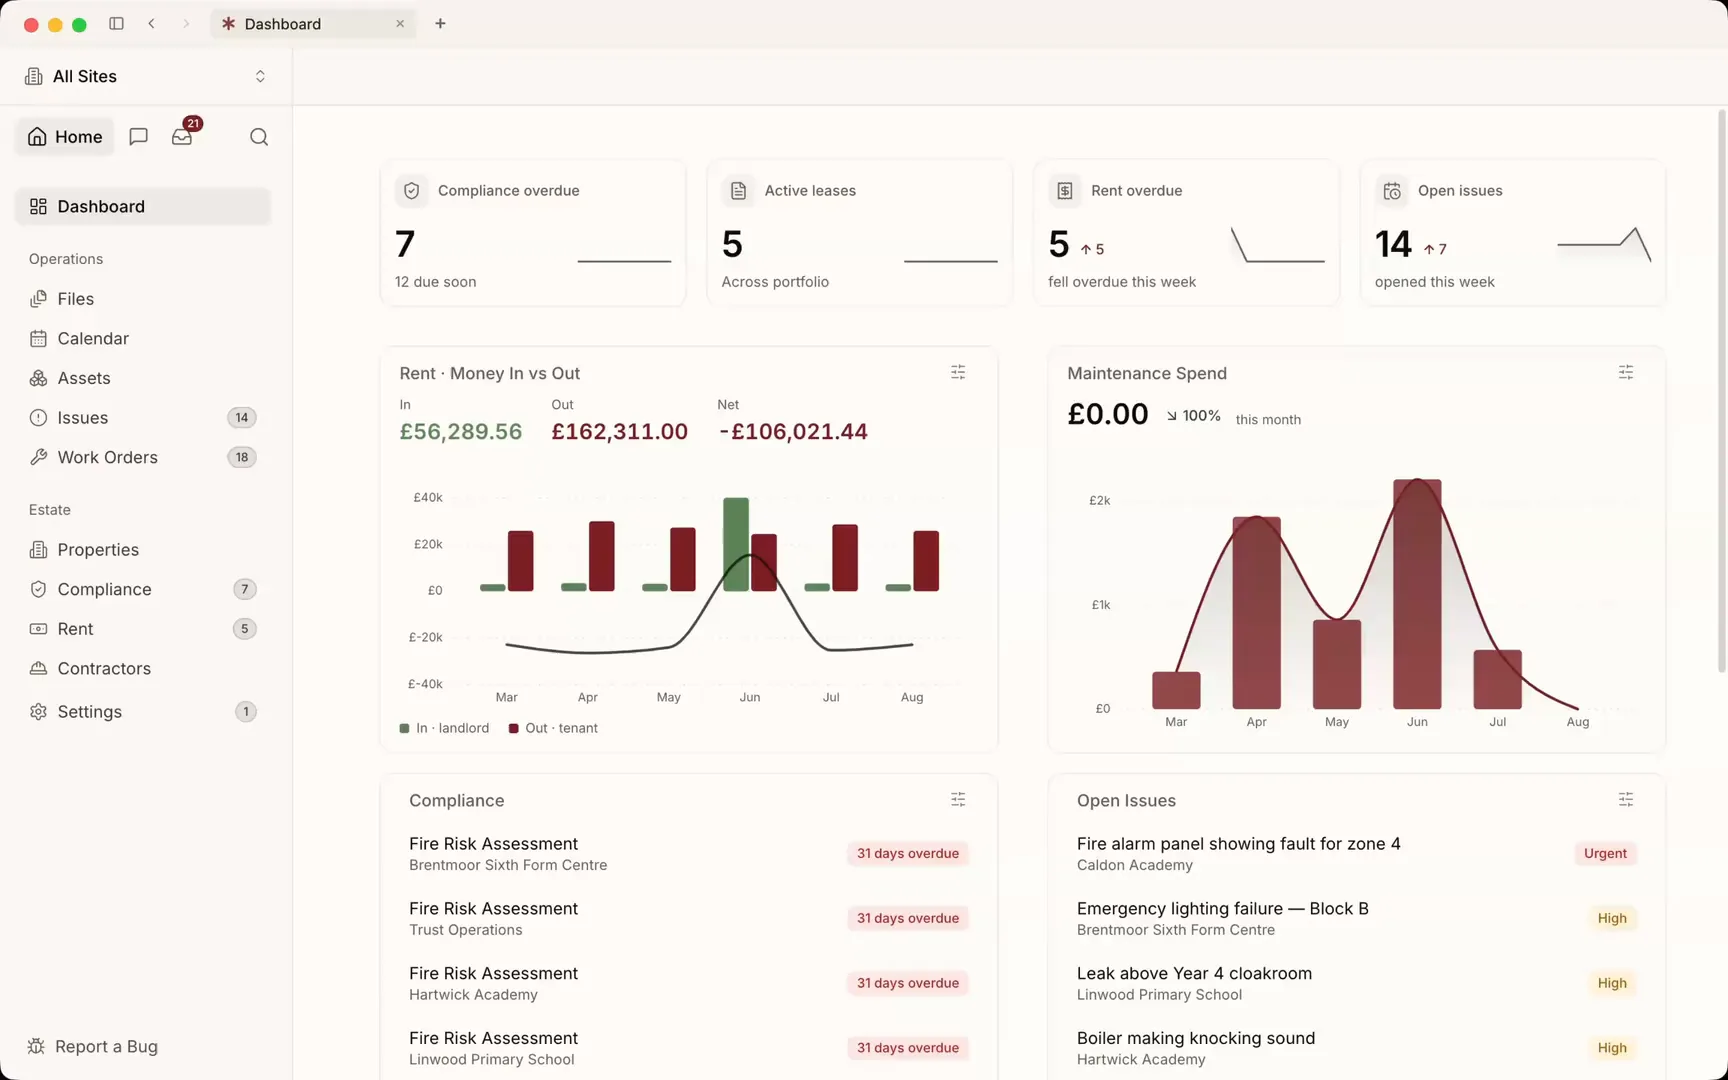The image size is (1728, 1080).
Task: Switch to the Home tab
Action: pyautogui.click(x=65, y=137)
